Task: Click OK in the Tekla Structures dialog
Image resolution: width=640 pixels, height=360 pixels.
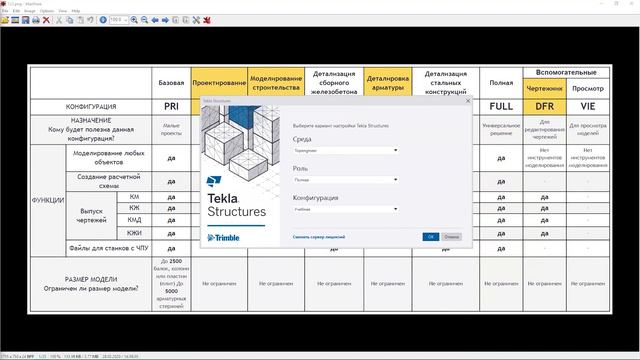Action: [x=431, y=237]
